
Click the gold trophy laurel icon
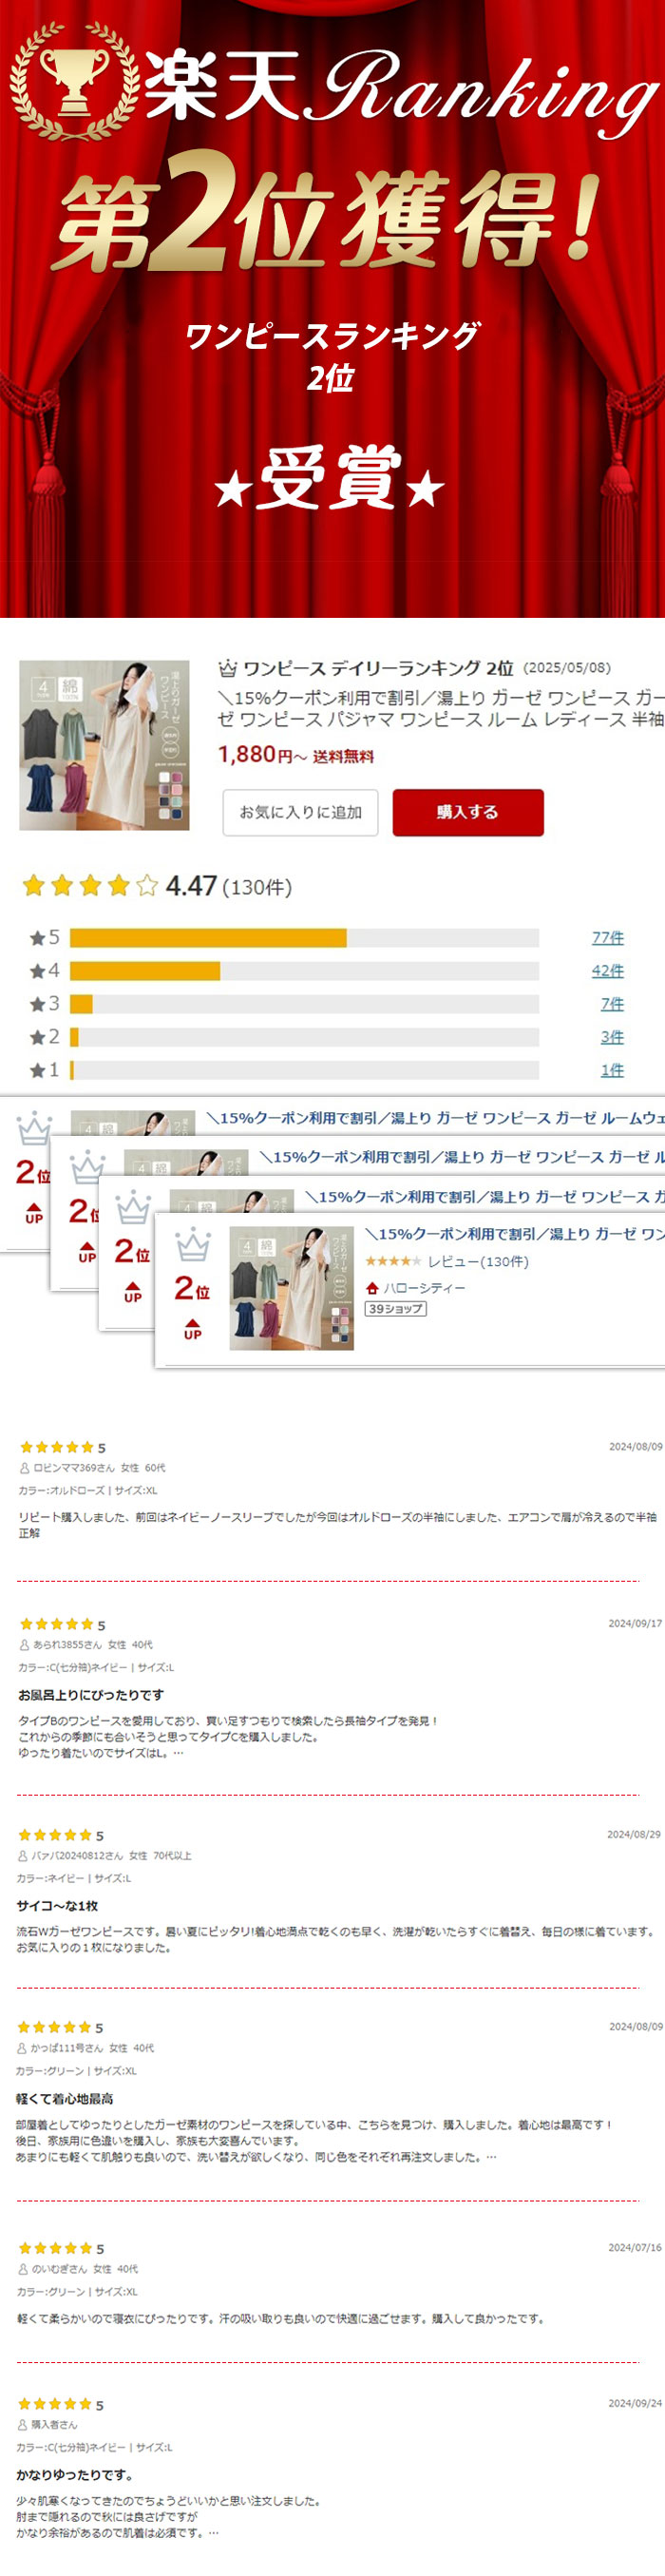74,81
